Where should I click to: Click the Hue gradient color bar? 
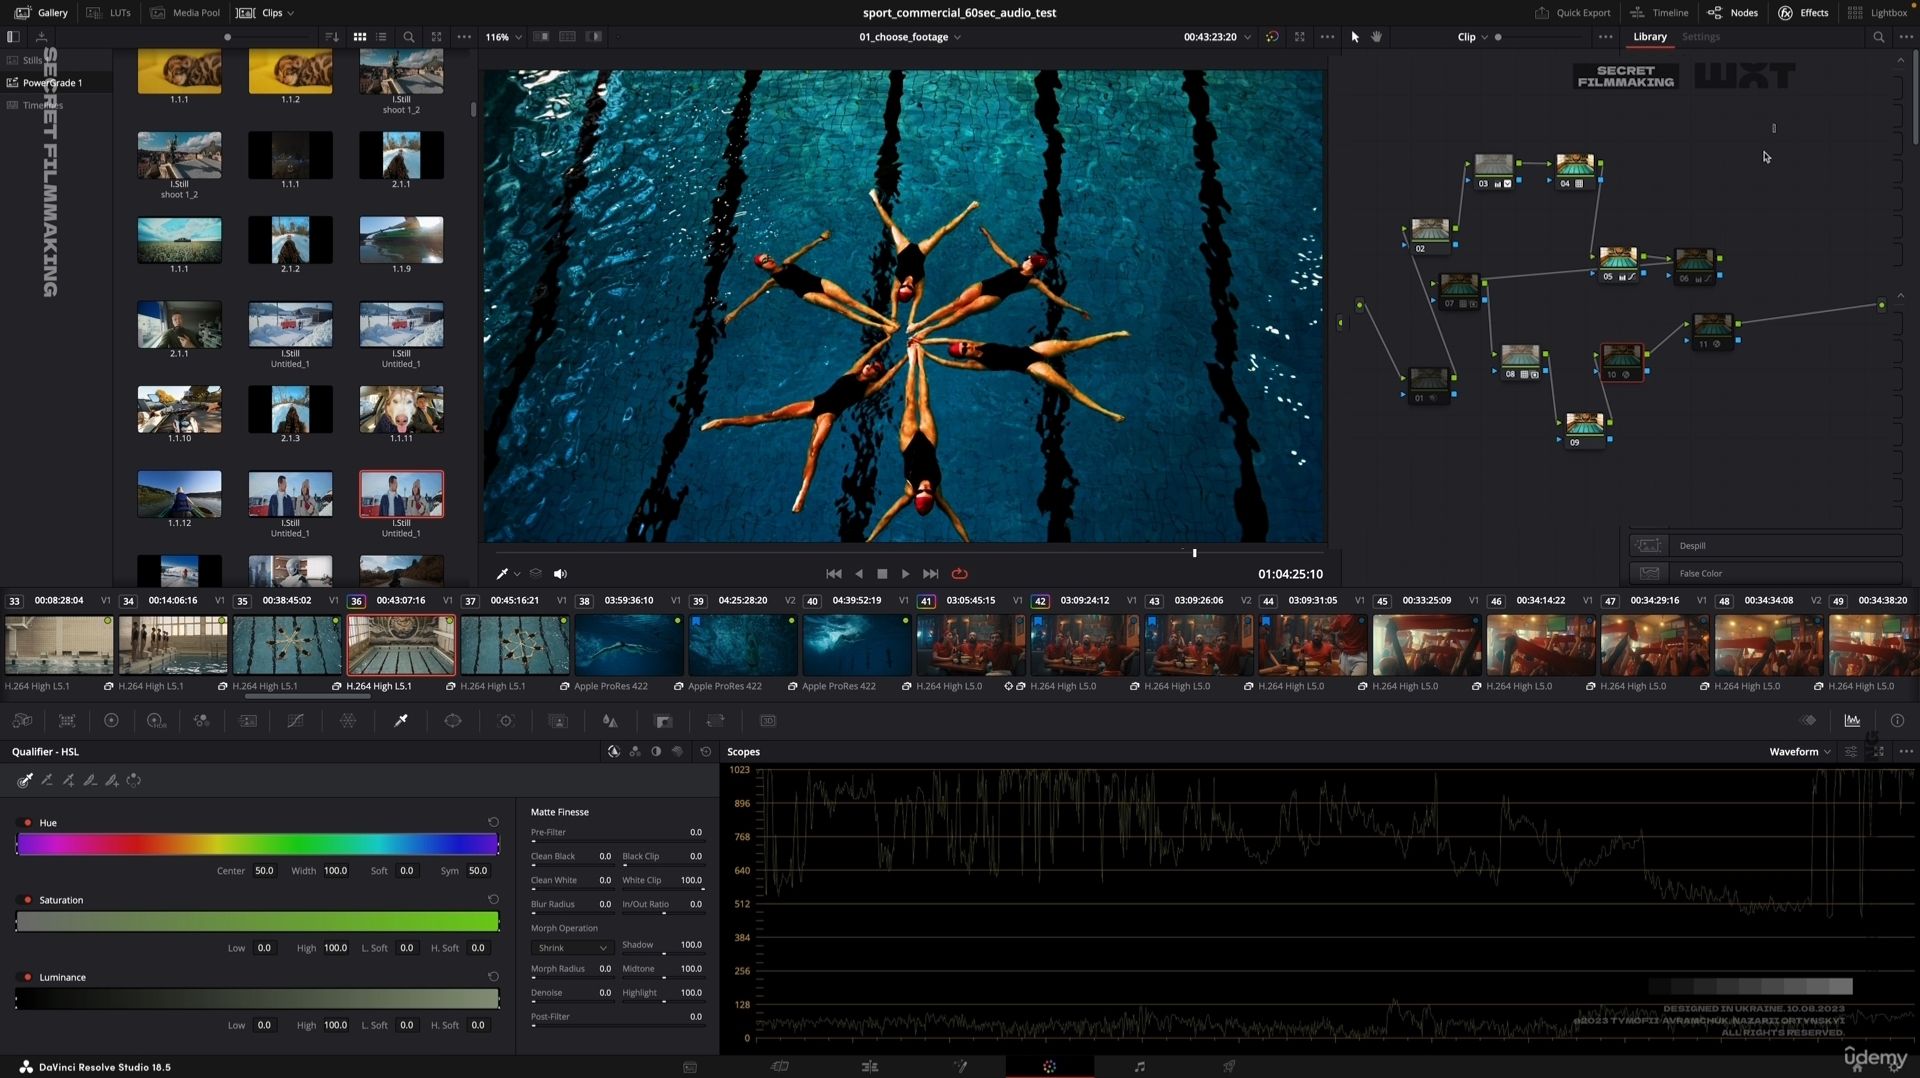coord(257,845)
